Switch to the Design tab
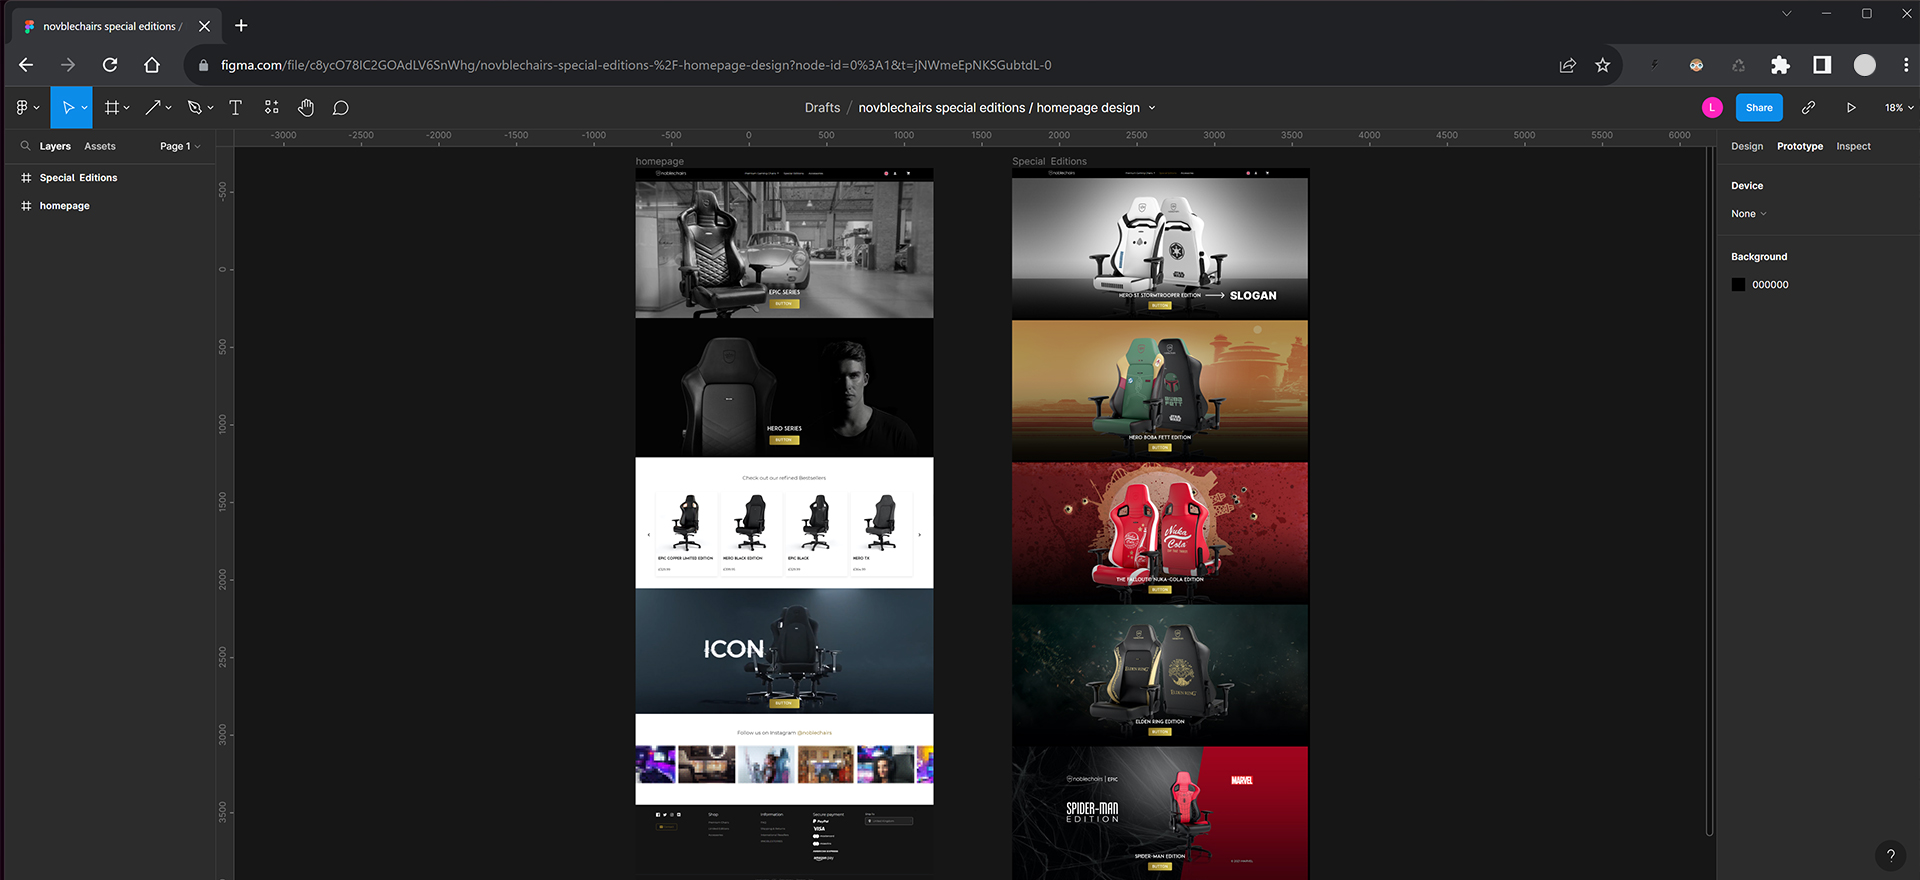The image size is (1920, 880). [x=1747, y=146]
